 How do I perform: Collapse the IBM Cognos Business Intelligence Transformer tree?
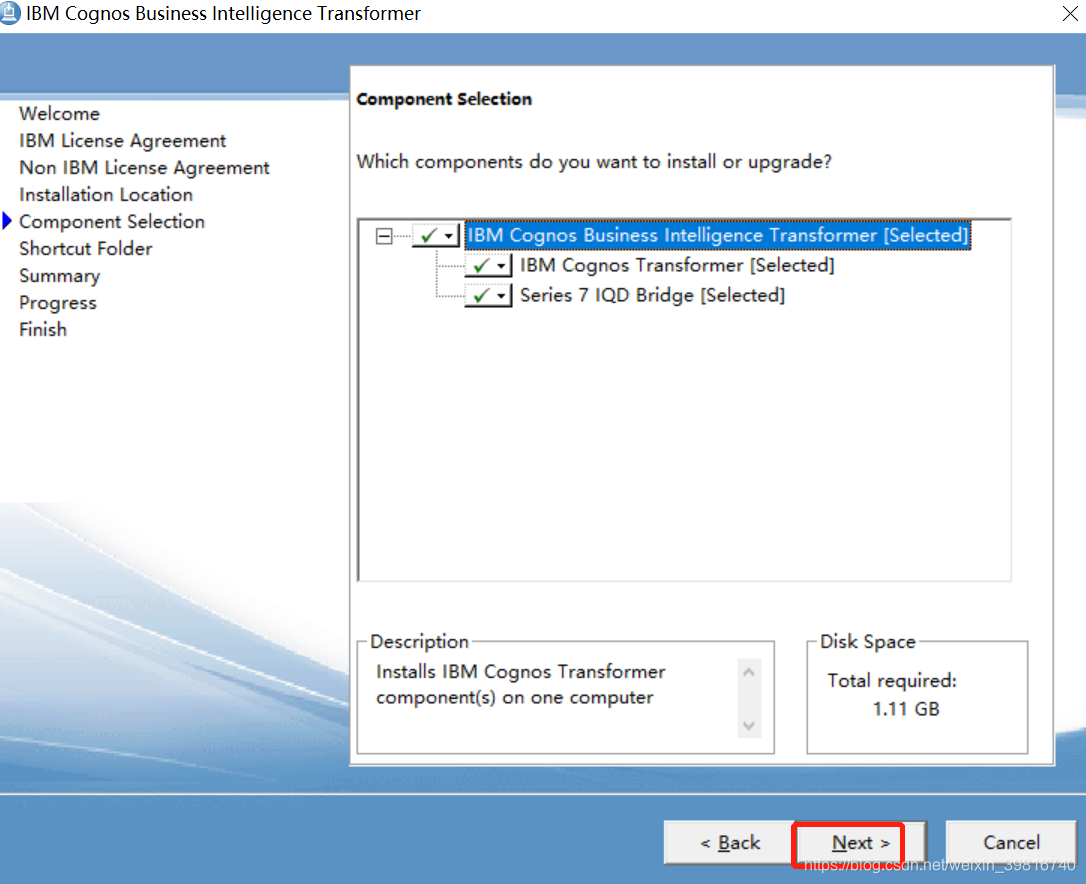coord(384,236)
